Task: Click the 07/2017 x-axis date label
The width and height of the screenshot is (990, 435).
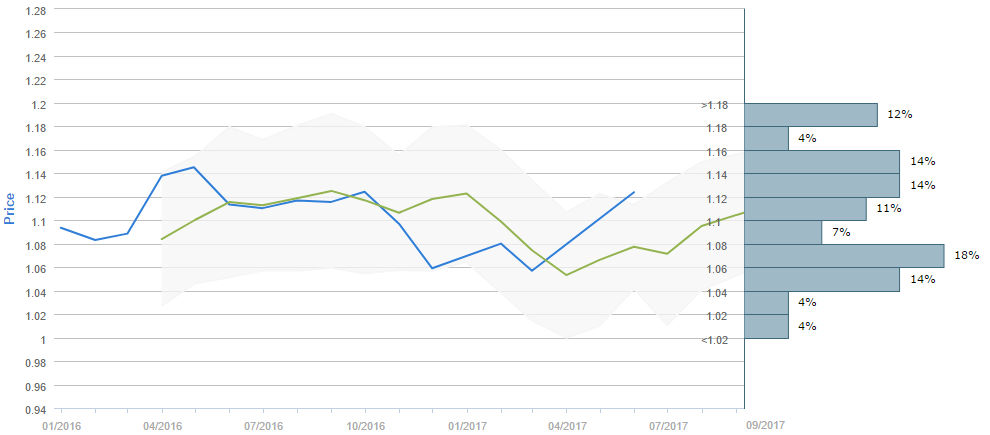Action: click(669, 425)
